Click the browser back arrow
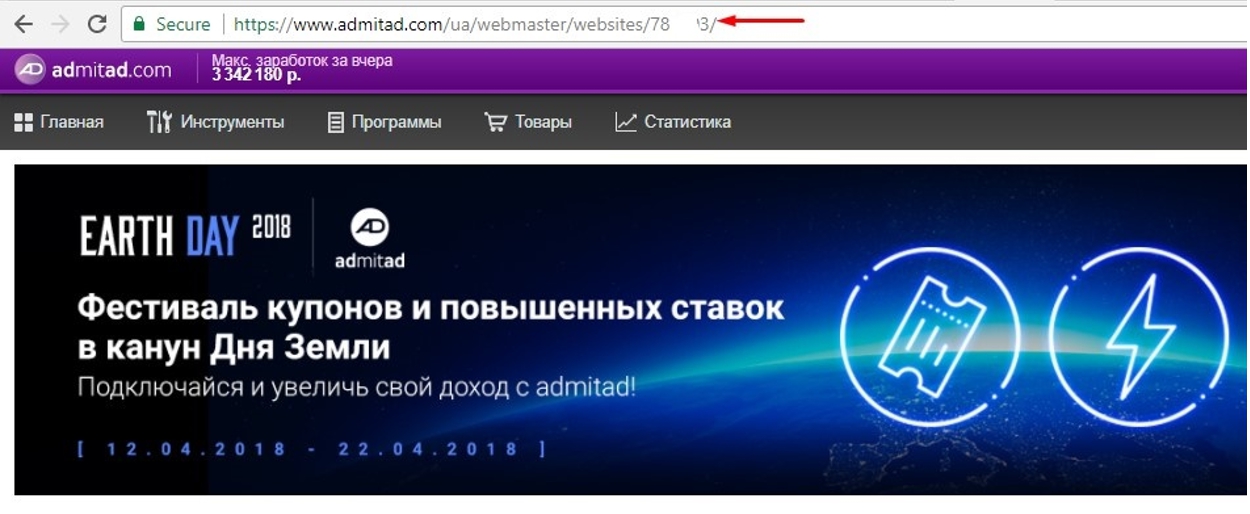This screenshot has width=1250, height=514. click(22, 24)
